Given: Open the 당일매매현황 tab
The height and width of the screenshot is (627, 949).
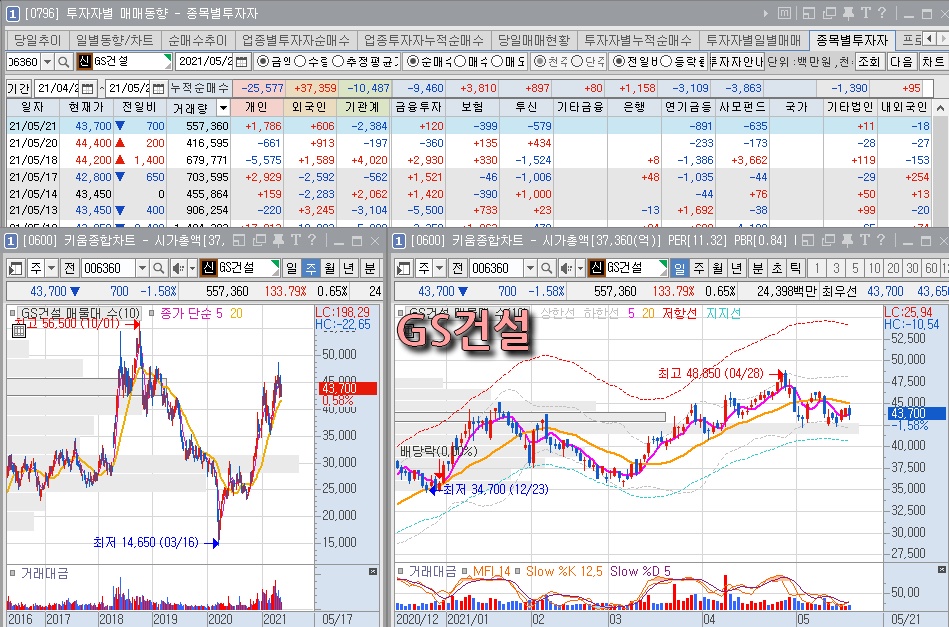Looking at the screenshot, I should click(x=534, y=40).
